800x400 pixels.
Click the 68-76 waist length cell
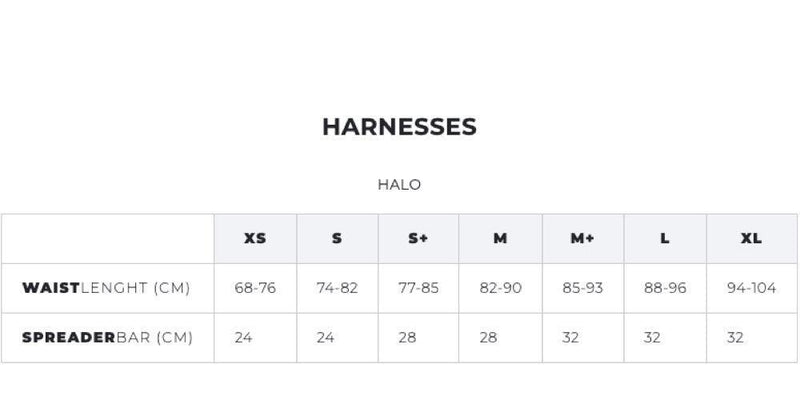(255, 288)
